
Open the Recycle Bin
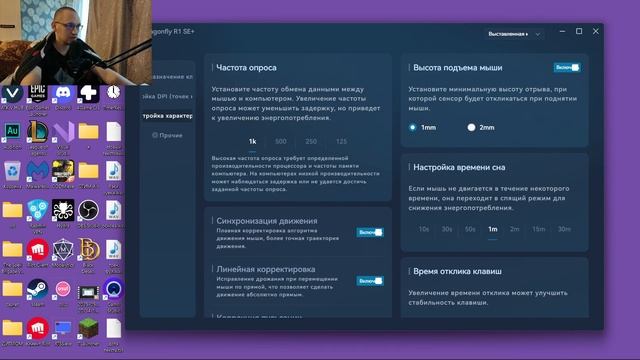click(x=12, y=171)
